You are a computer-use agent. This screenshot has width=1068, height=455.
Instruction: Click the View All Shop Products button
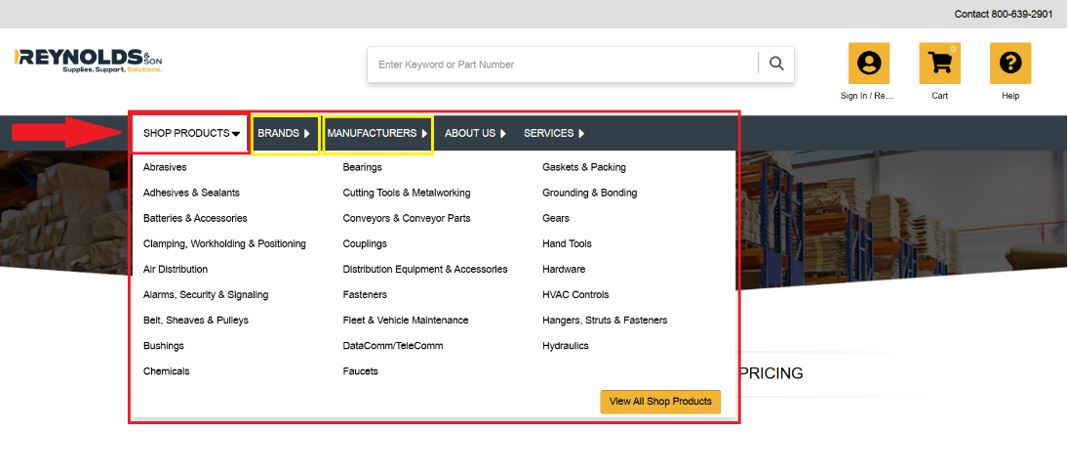point(660,401)
